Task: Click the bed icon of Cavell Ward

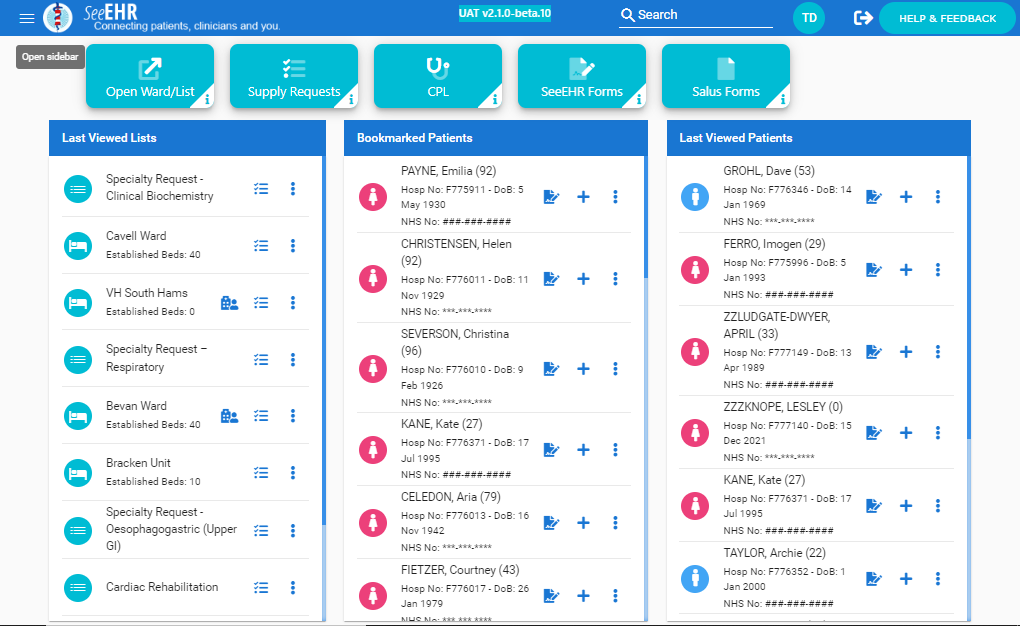Action: pyautogui.click(x=78, y=246)
